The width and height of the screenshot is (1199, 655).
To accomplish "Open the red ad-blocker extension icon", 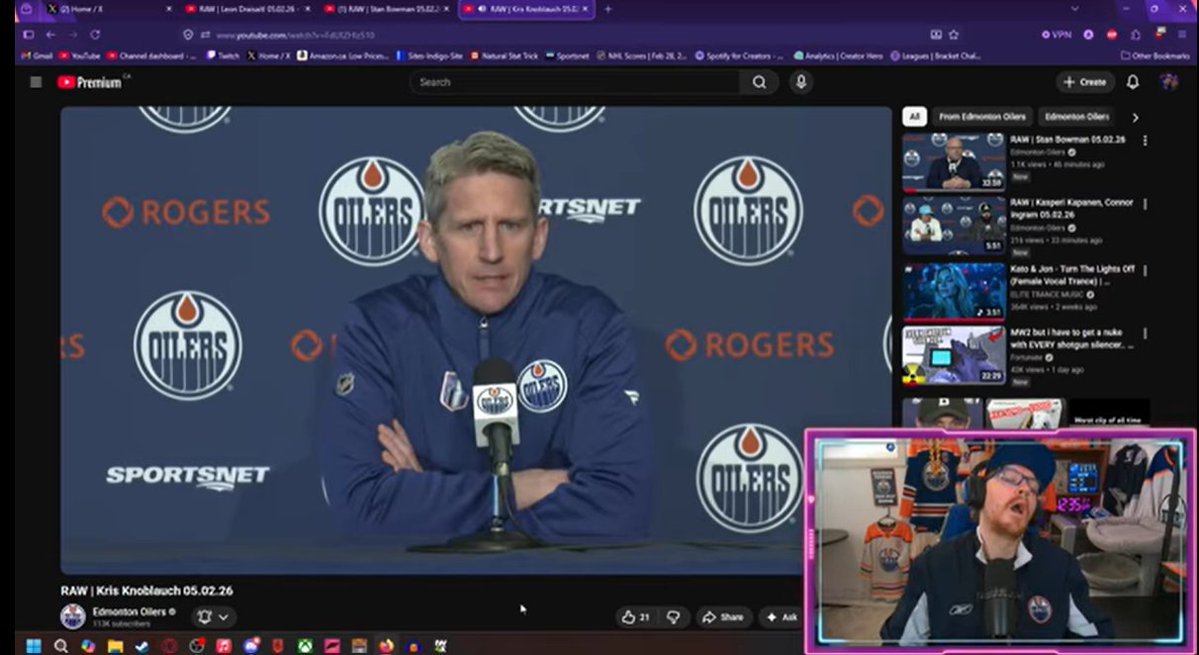I will tap(1112, 34).
